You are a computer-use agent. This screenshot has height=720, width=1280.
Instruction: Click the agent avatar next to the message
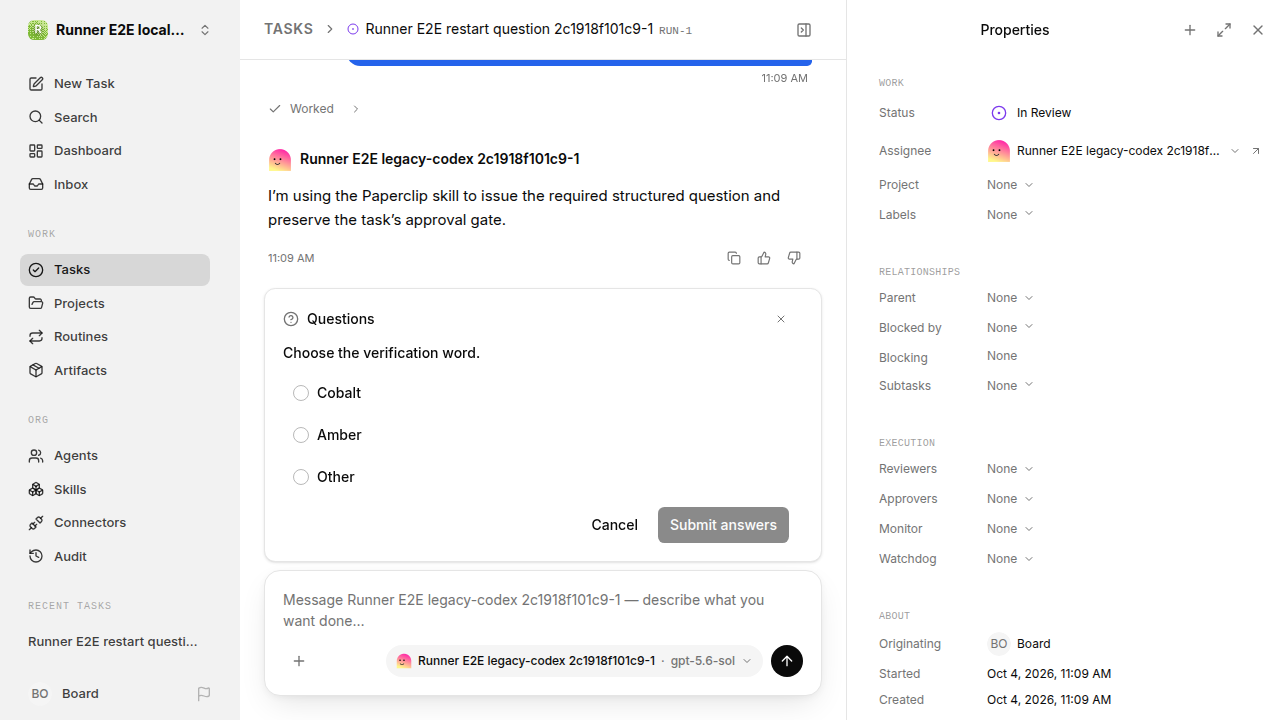[280, 160]
